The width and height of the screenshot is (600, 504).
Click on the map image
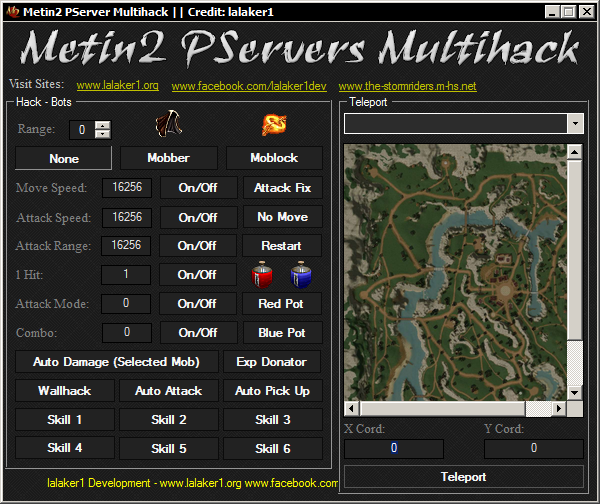[x=455, y=272]
